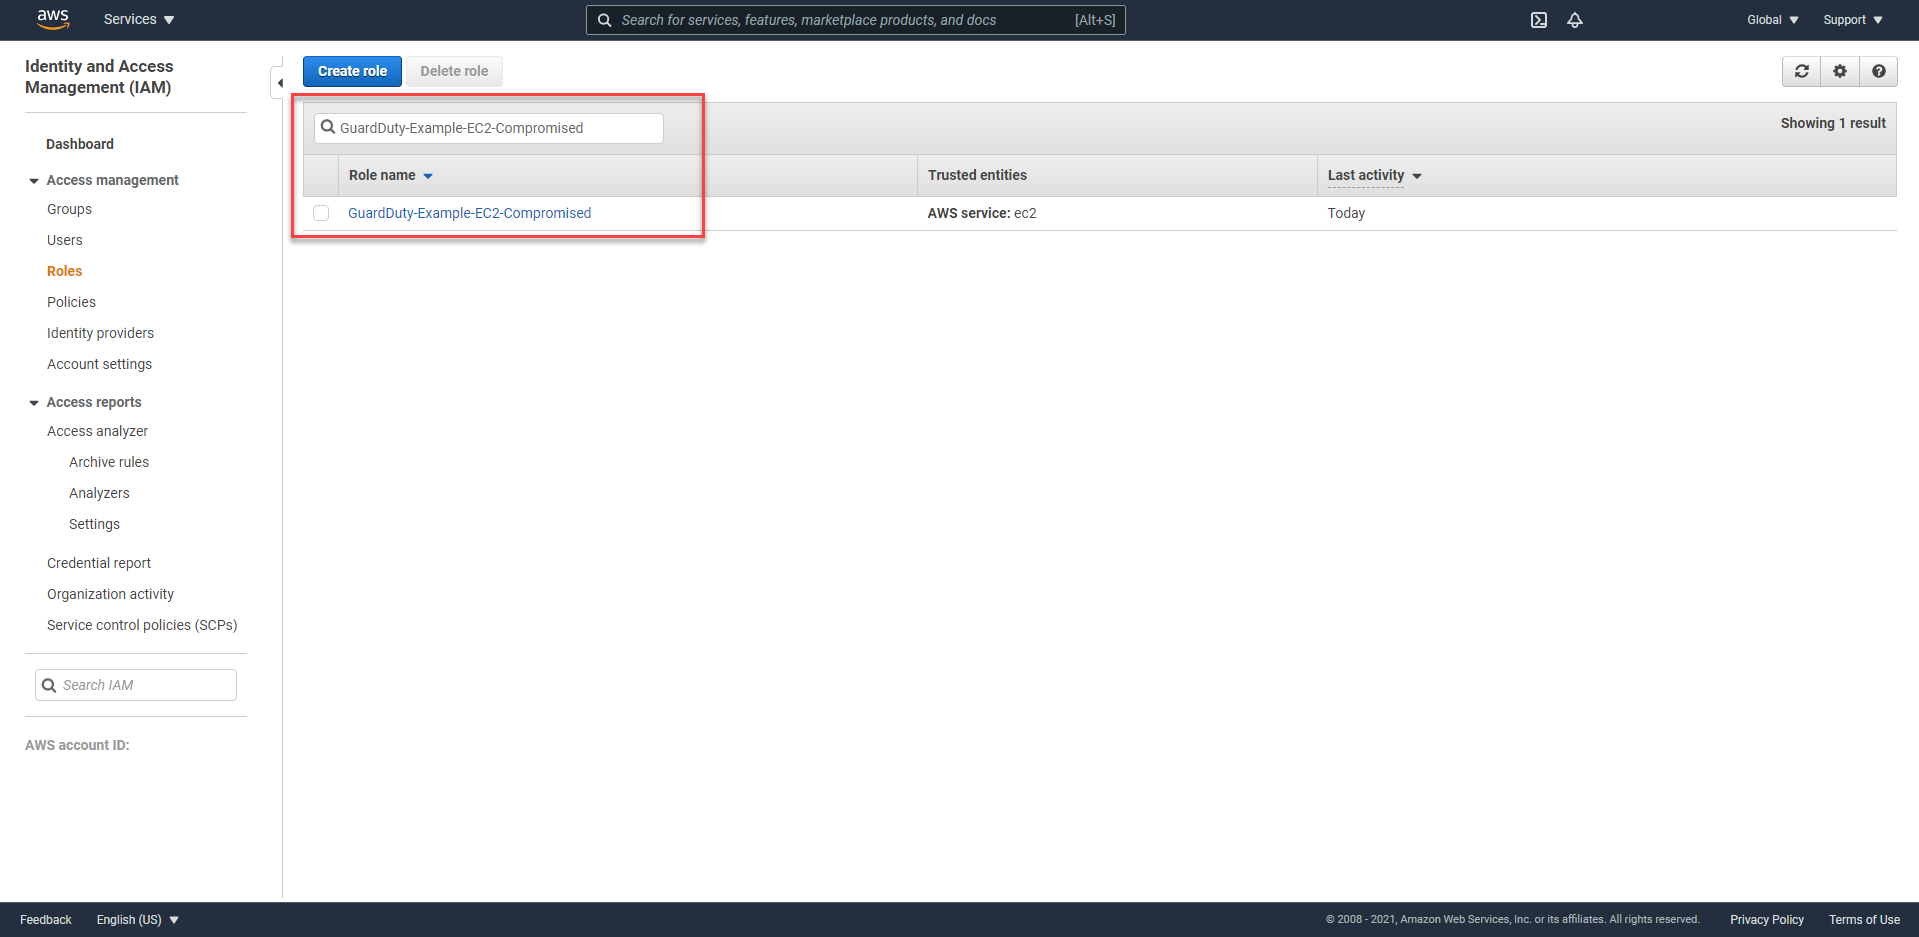Focus the Search IAM field

(136, 685)
